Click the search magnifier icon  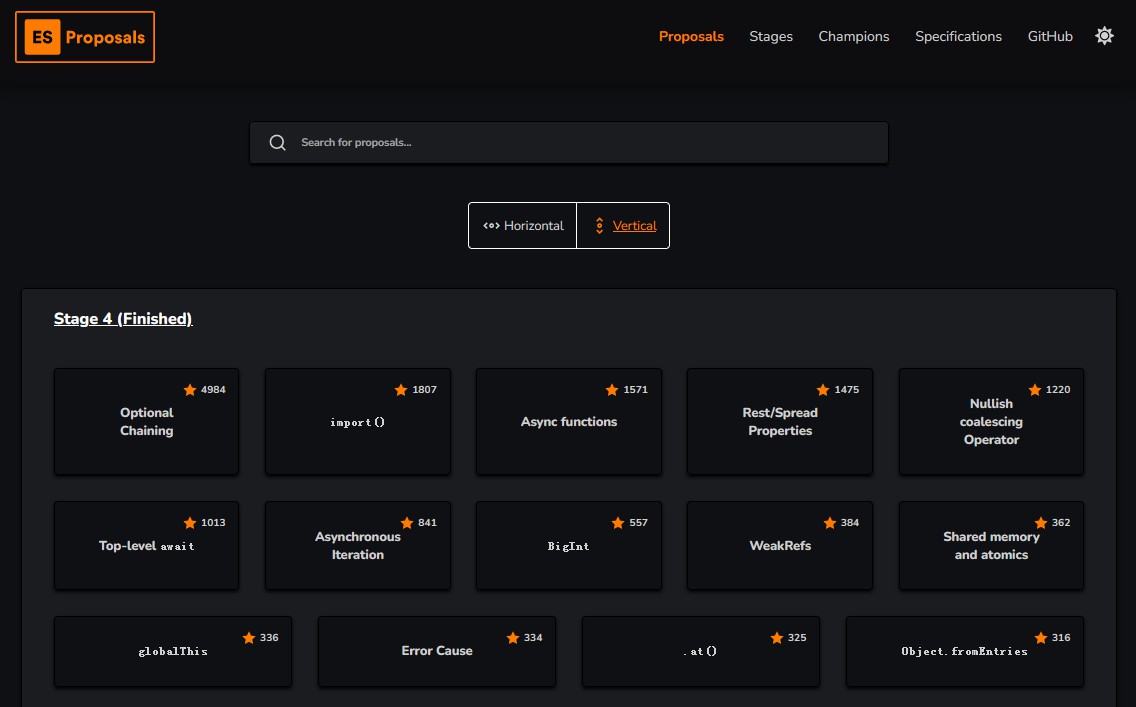(278, 143)
